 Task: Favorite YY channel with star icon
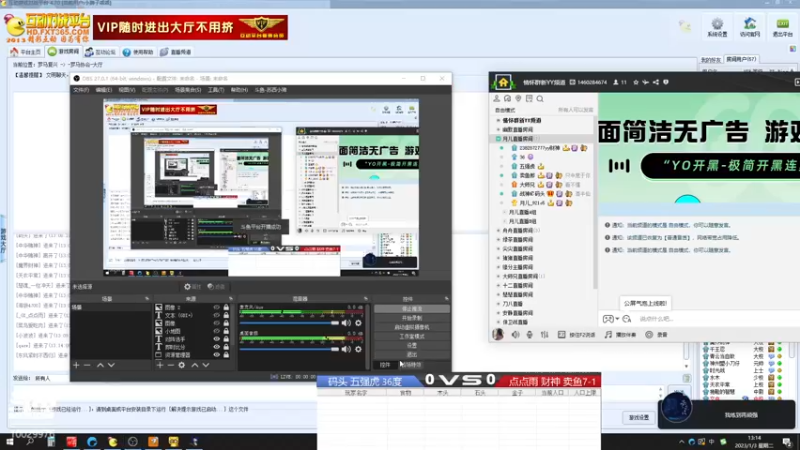(636, 82)
